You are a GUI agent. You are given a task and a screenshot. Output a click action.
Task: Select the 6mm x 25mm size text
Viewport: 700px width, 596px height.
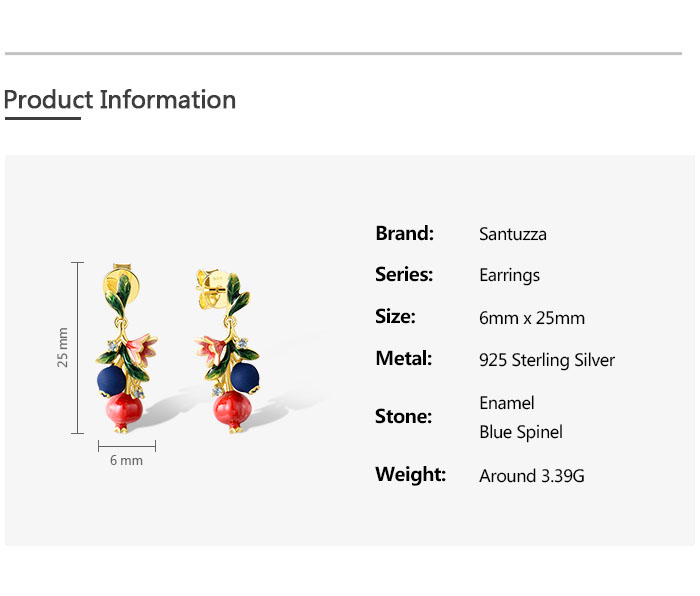(531, 318)
